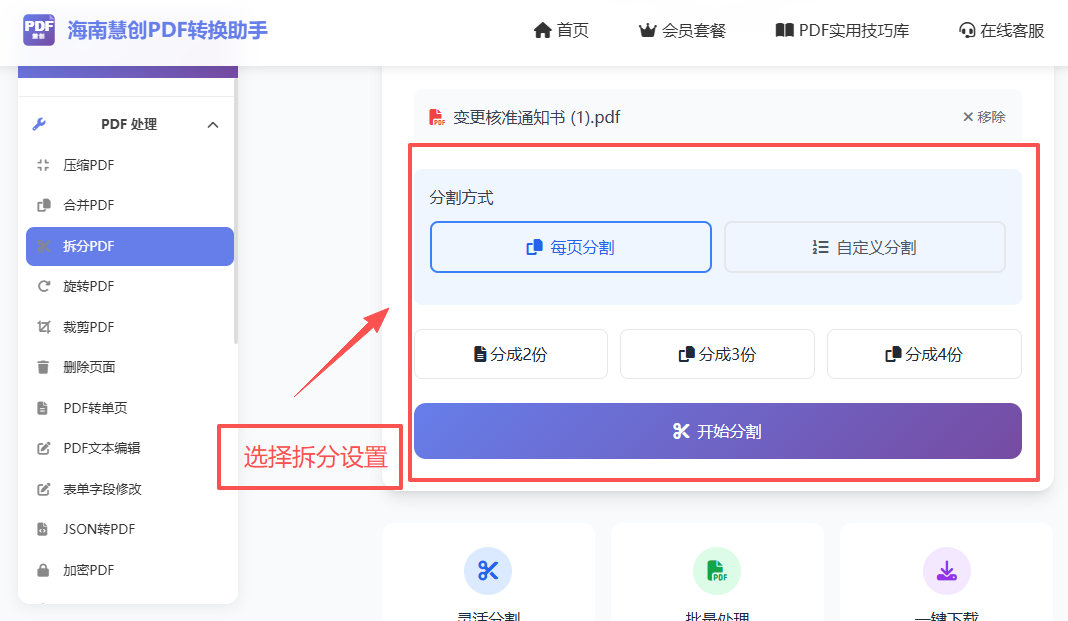
Task: Click the compress icon for 压缩PDF
Action: [44, 165]
